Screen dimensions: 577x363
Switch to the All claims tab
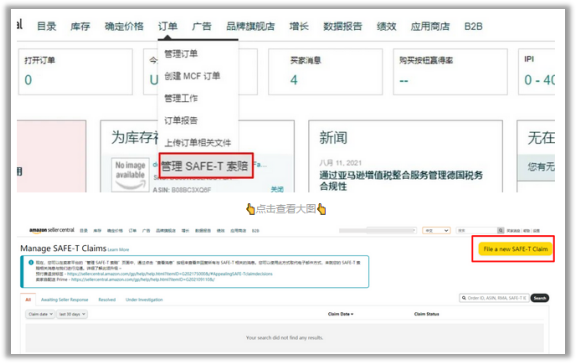pos(28,300)
